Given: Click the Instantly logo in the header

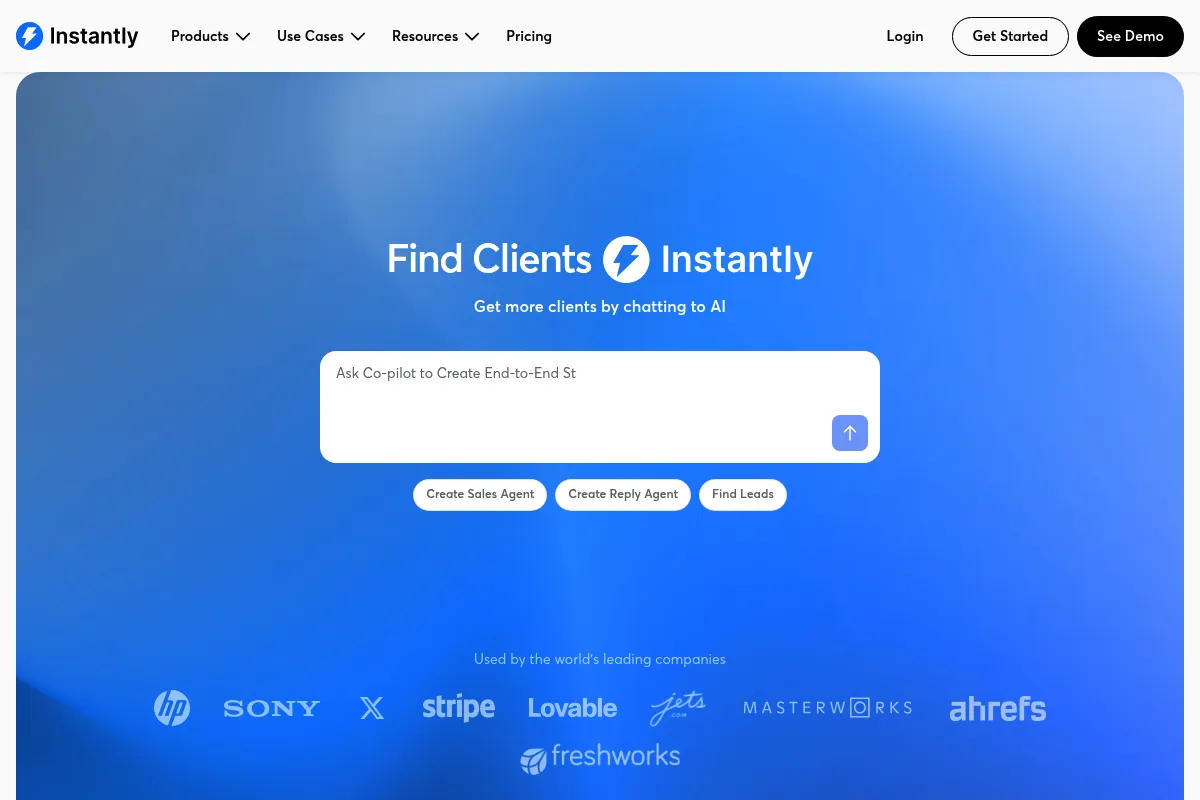Looking at the screenshot, I should coord(77,36).
